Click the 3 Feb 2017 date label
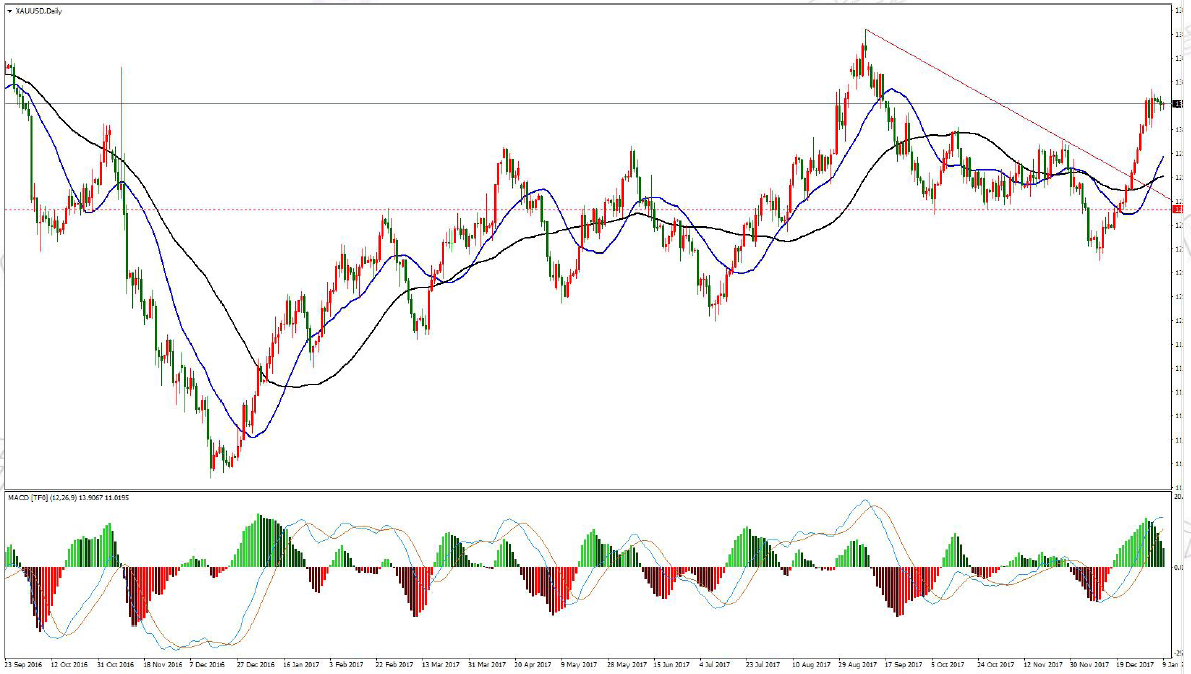 tap(347, 665)
